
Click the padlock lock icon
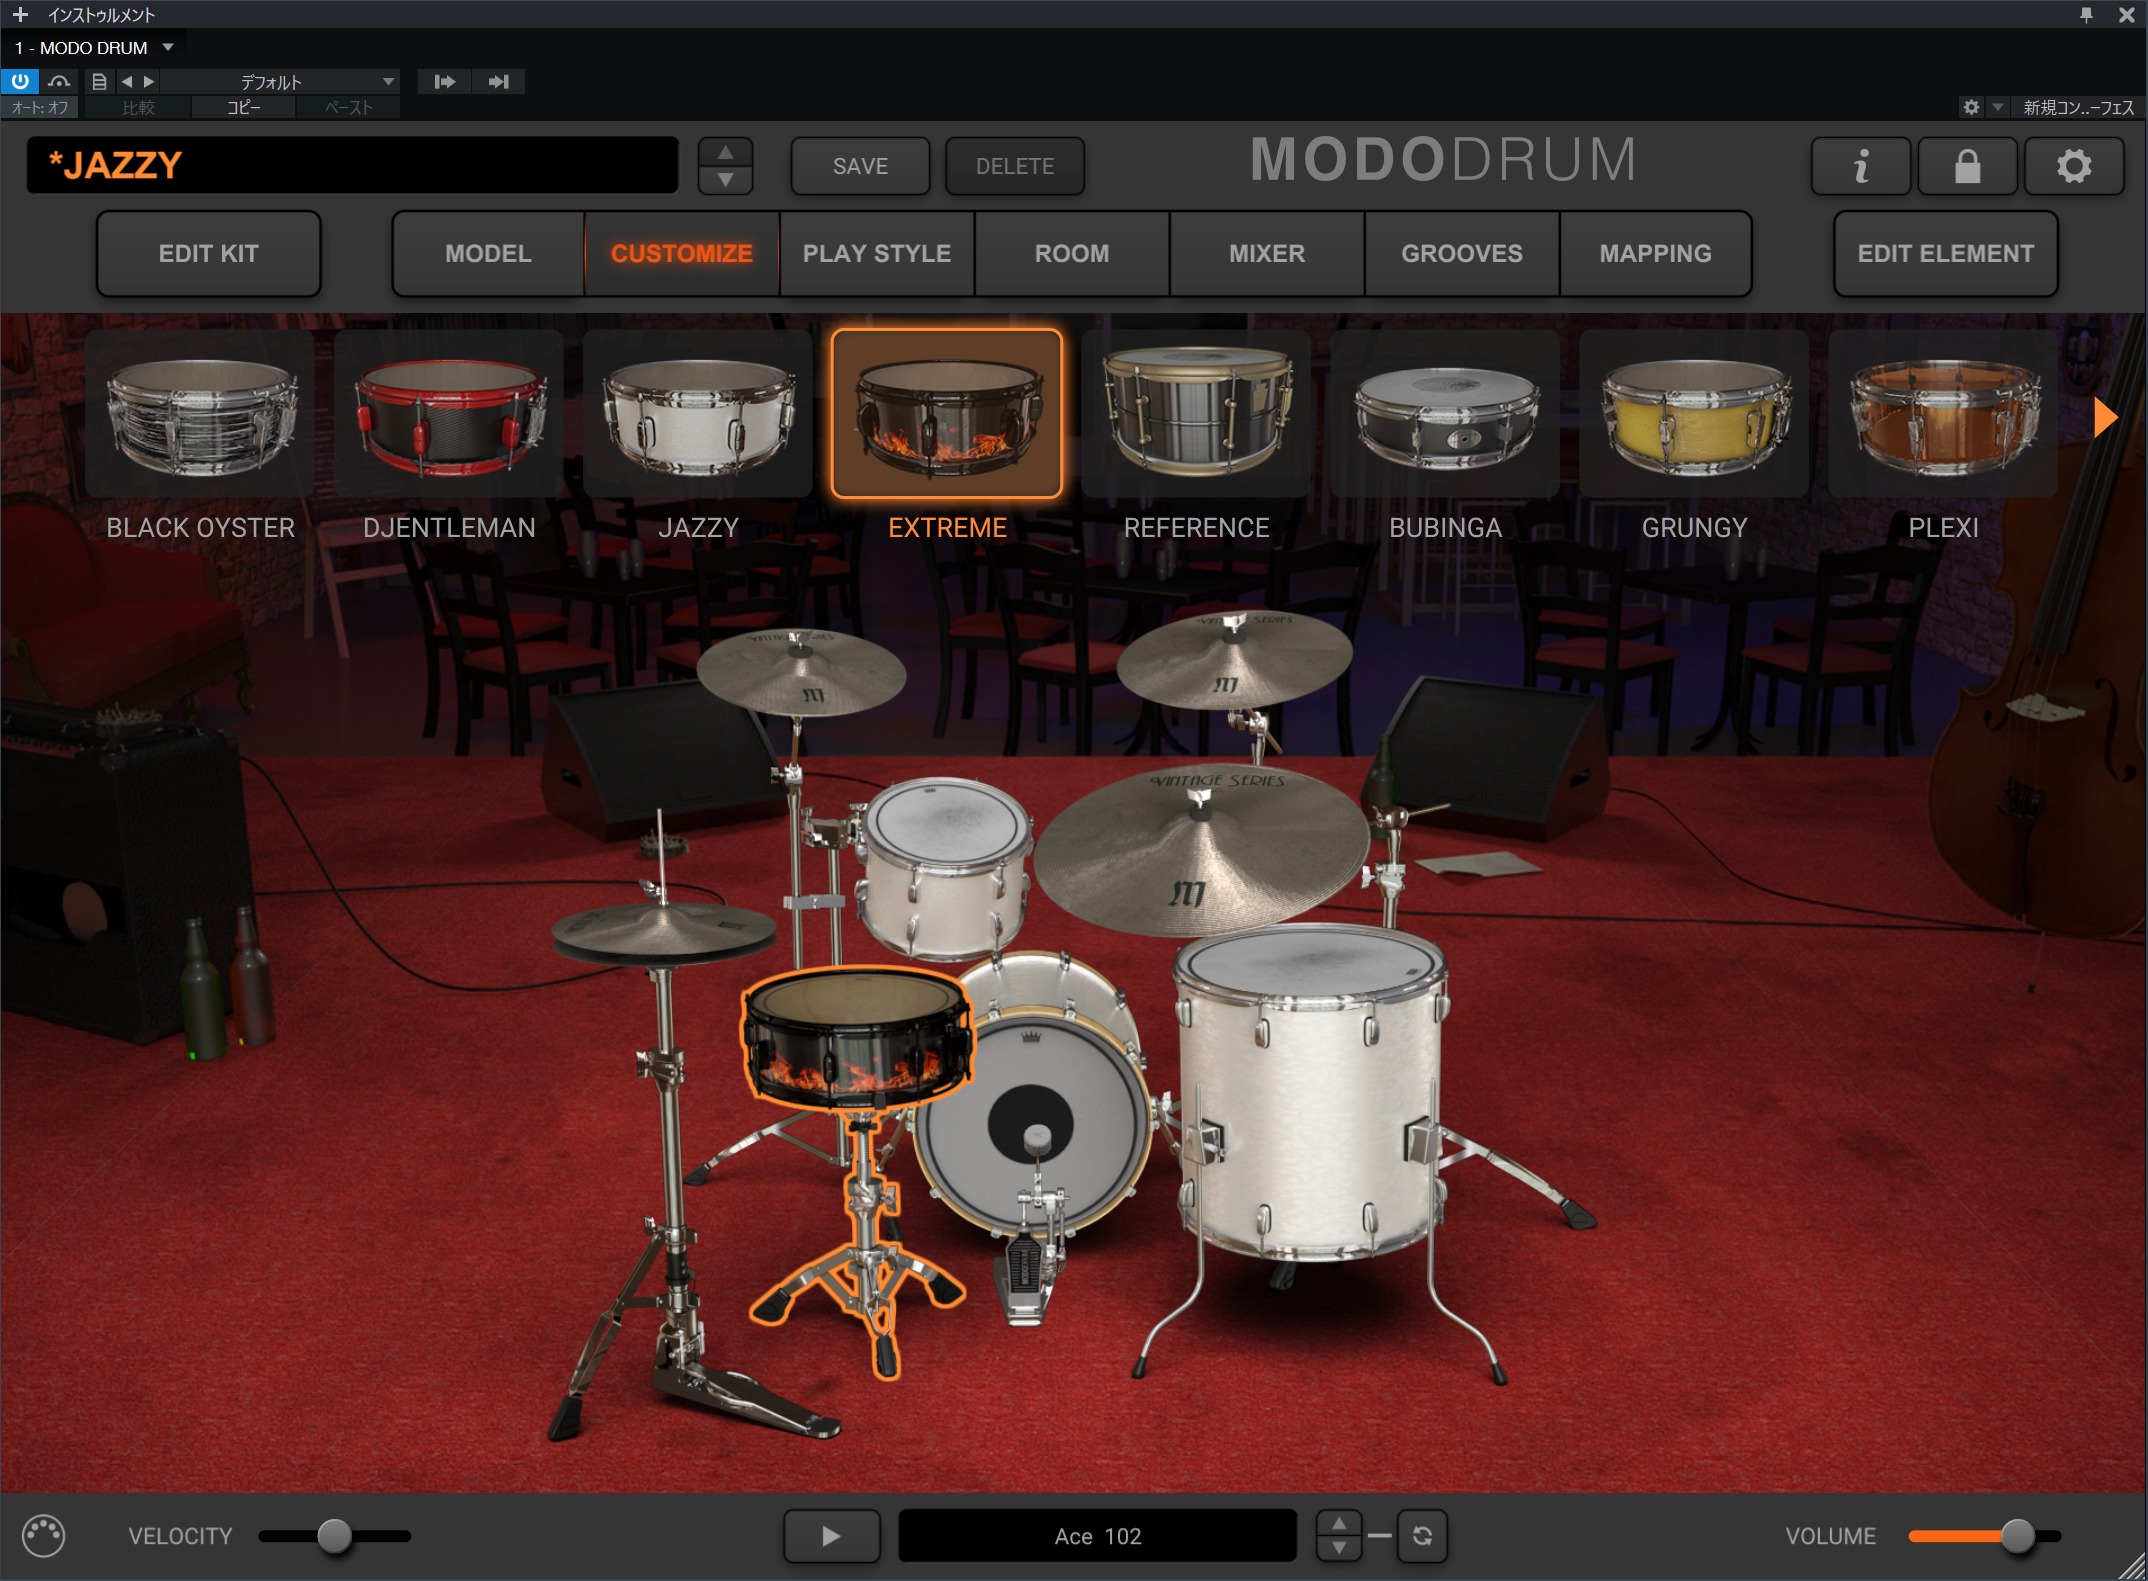point(1967,166)
